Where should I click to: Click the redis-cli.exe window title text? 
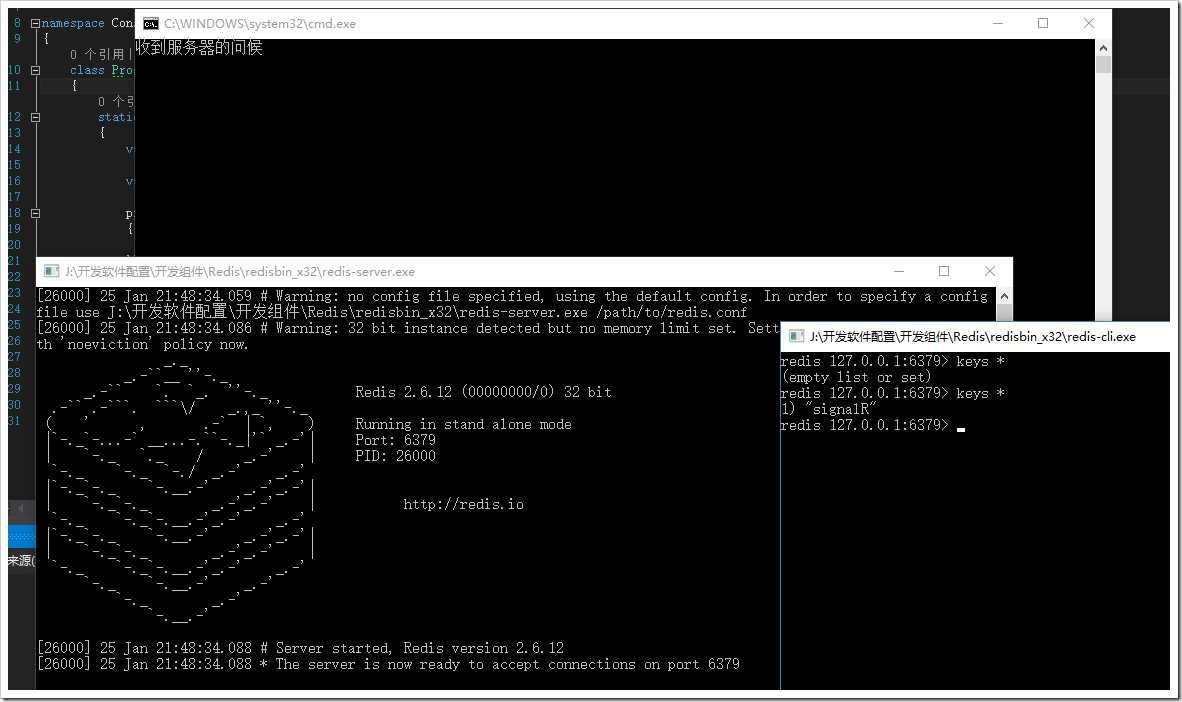pos(972,337)
